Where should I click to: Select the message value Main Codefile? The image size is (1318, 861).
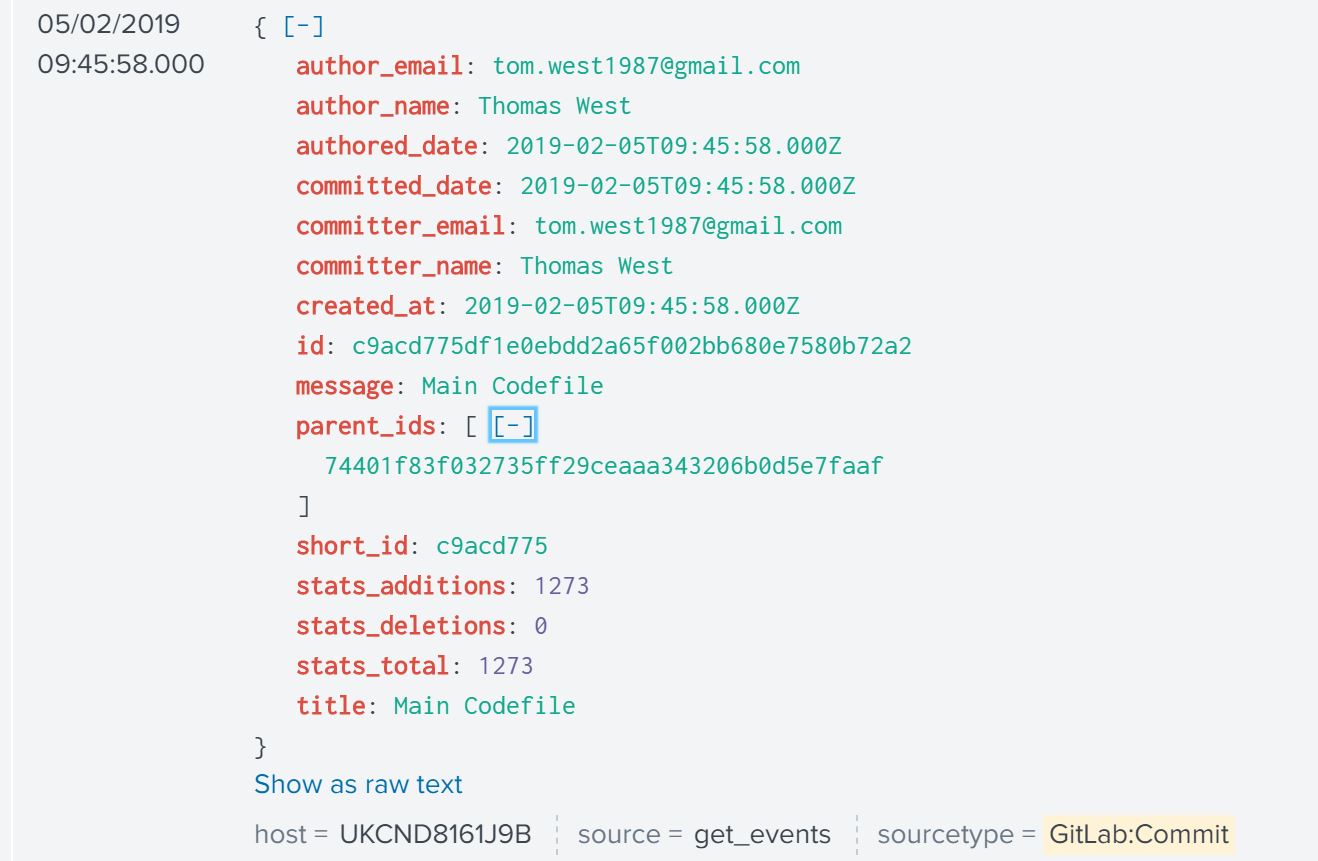pyautogui.click(x=512, y=386)
